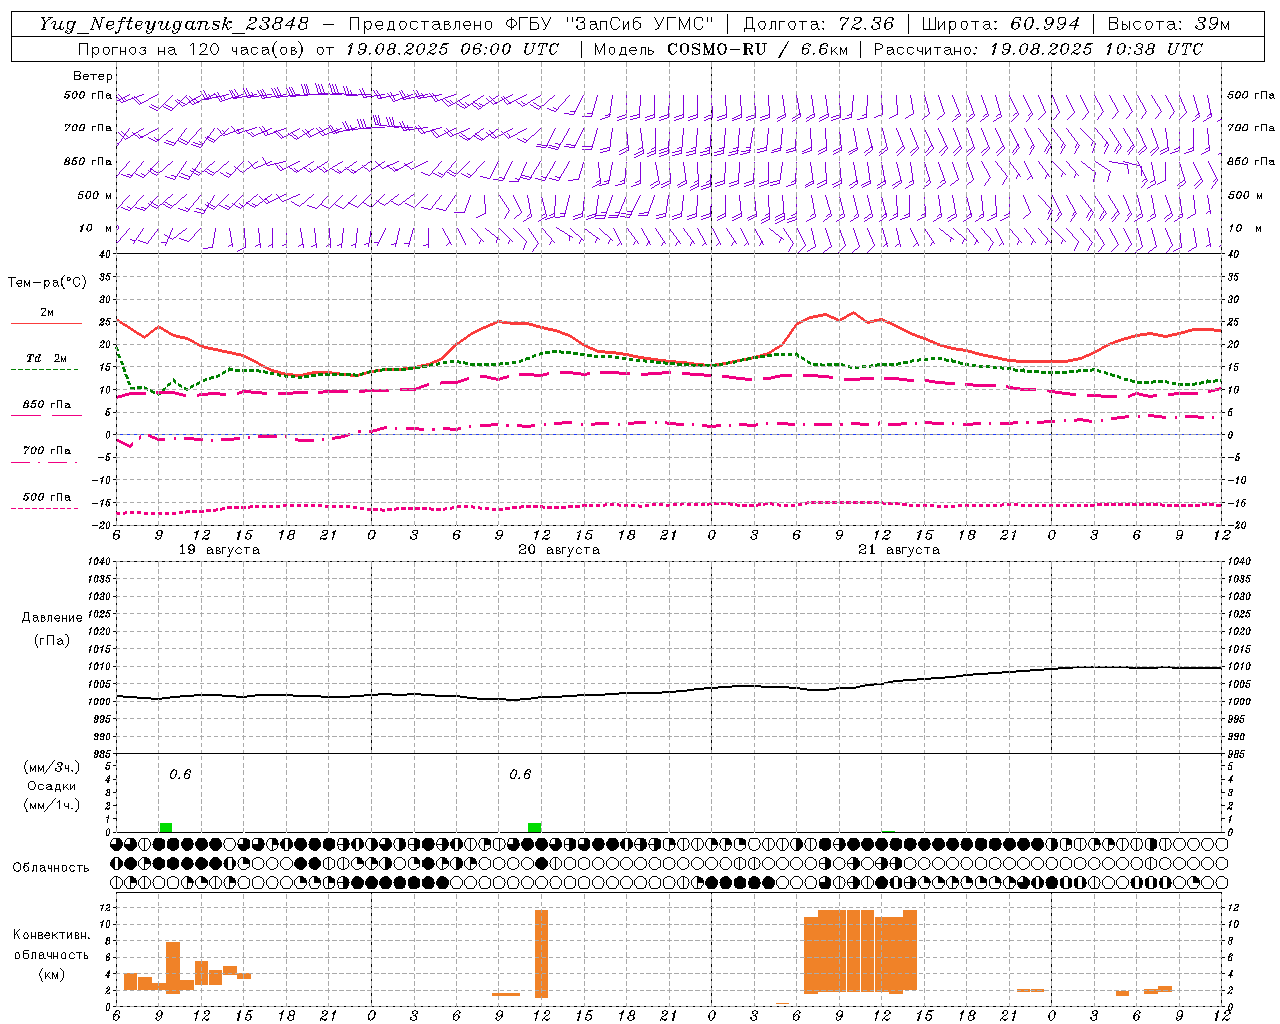1280x1024 pixels.
Task: Select the green precipitation bar on 20 августа
Action: (535, 827)
